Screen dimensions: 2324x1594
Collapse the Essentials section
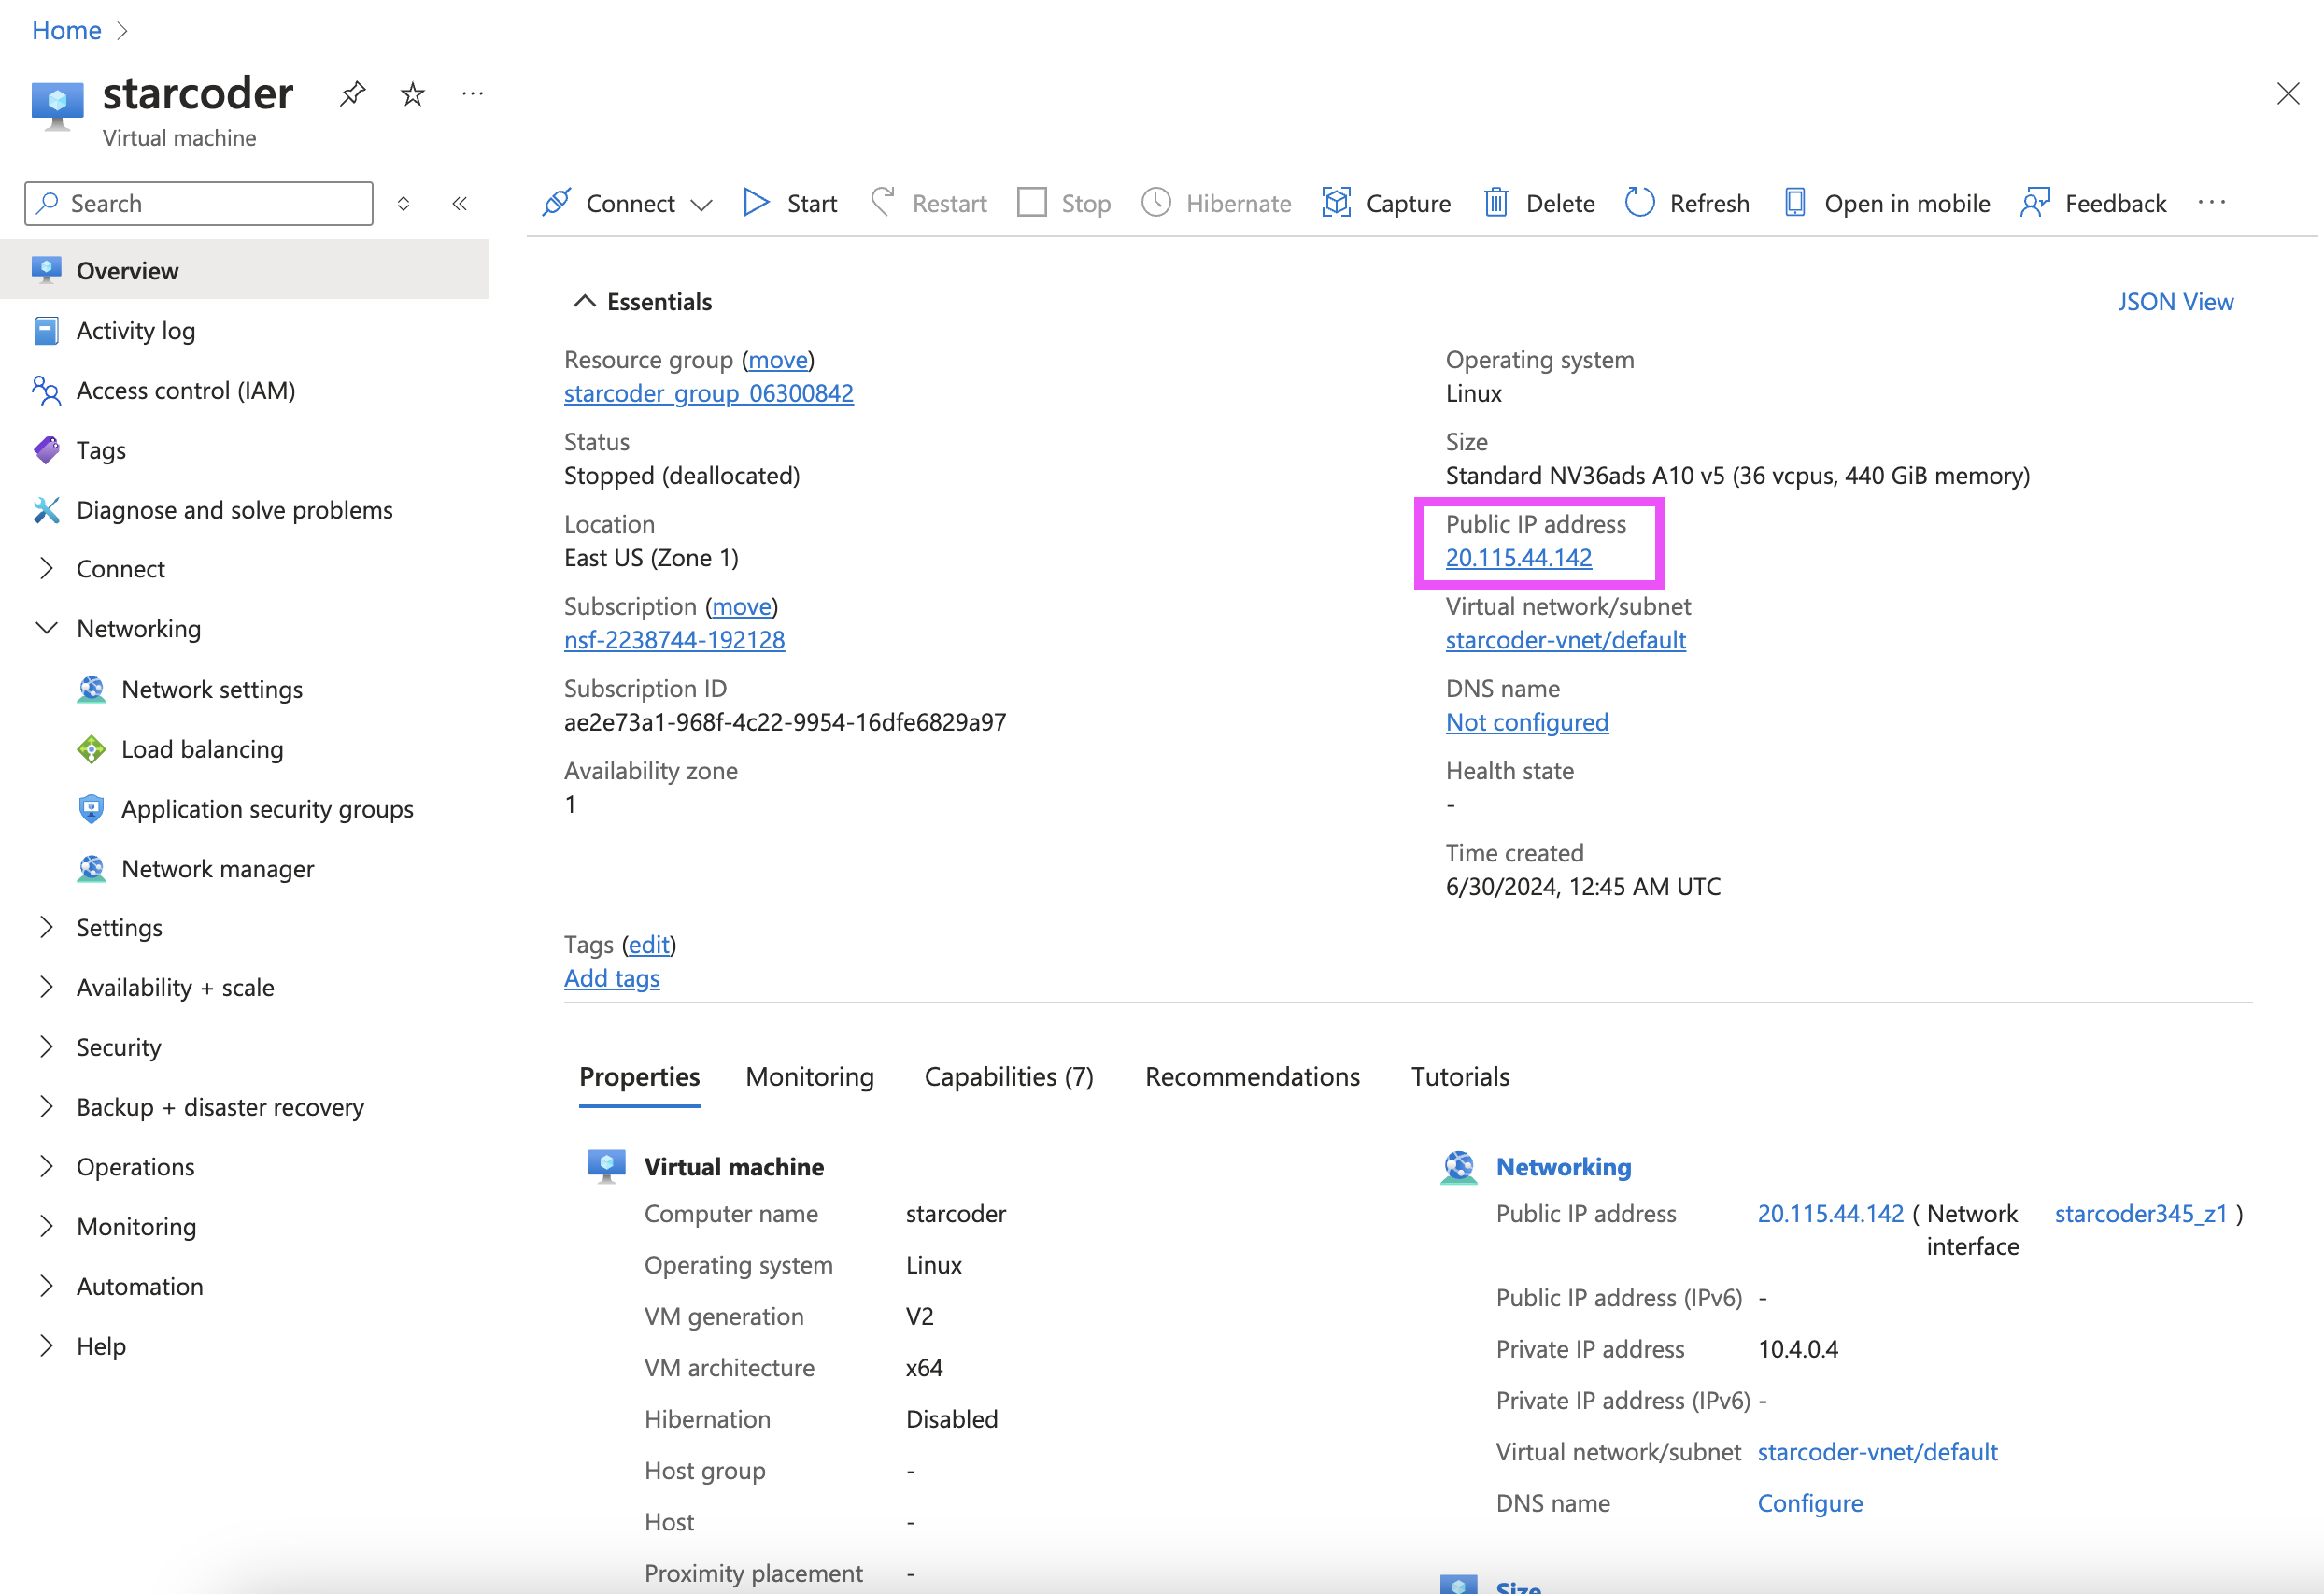[x=584, y=301]
